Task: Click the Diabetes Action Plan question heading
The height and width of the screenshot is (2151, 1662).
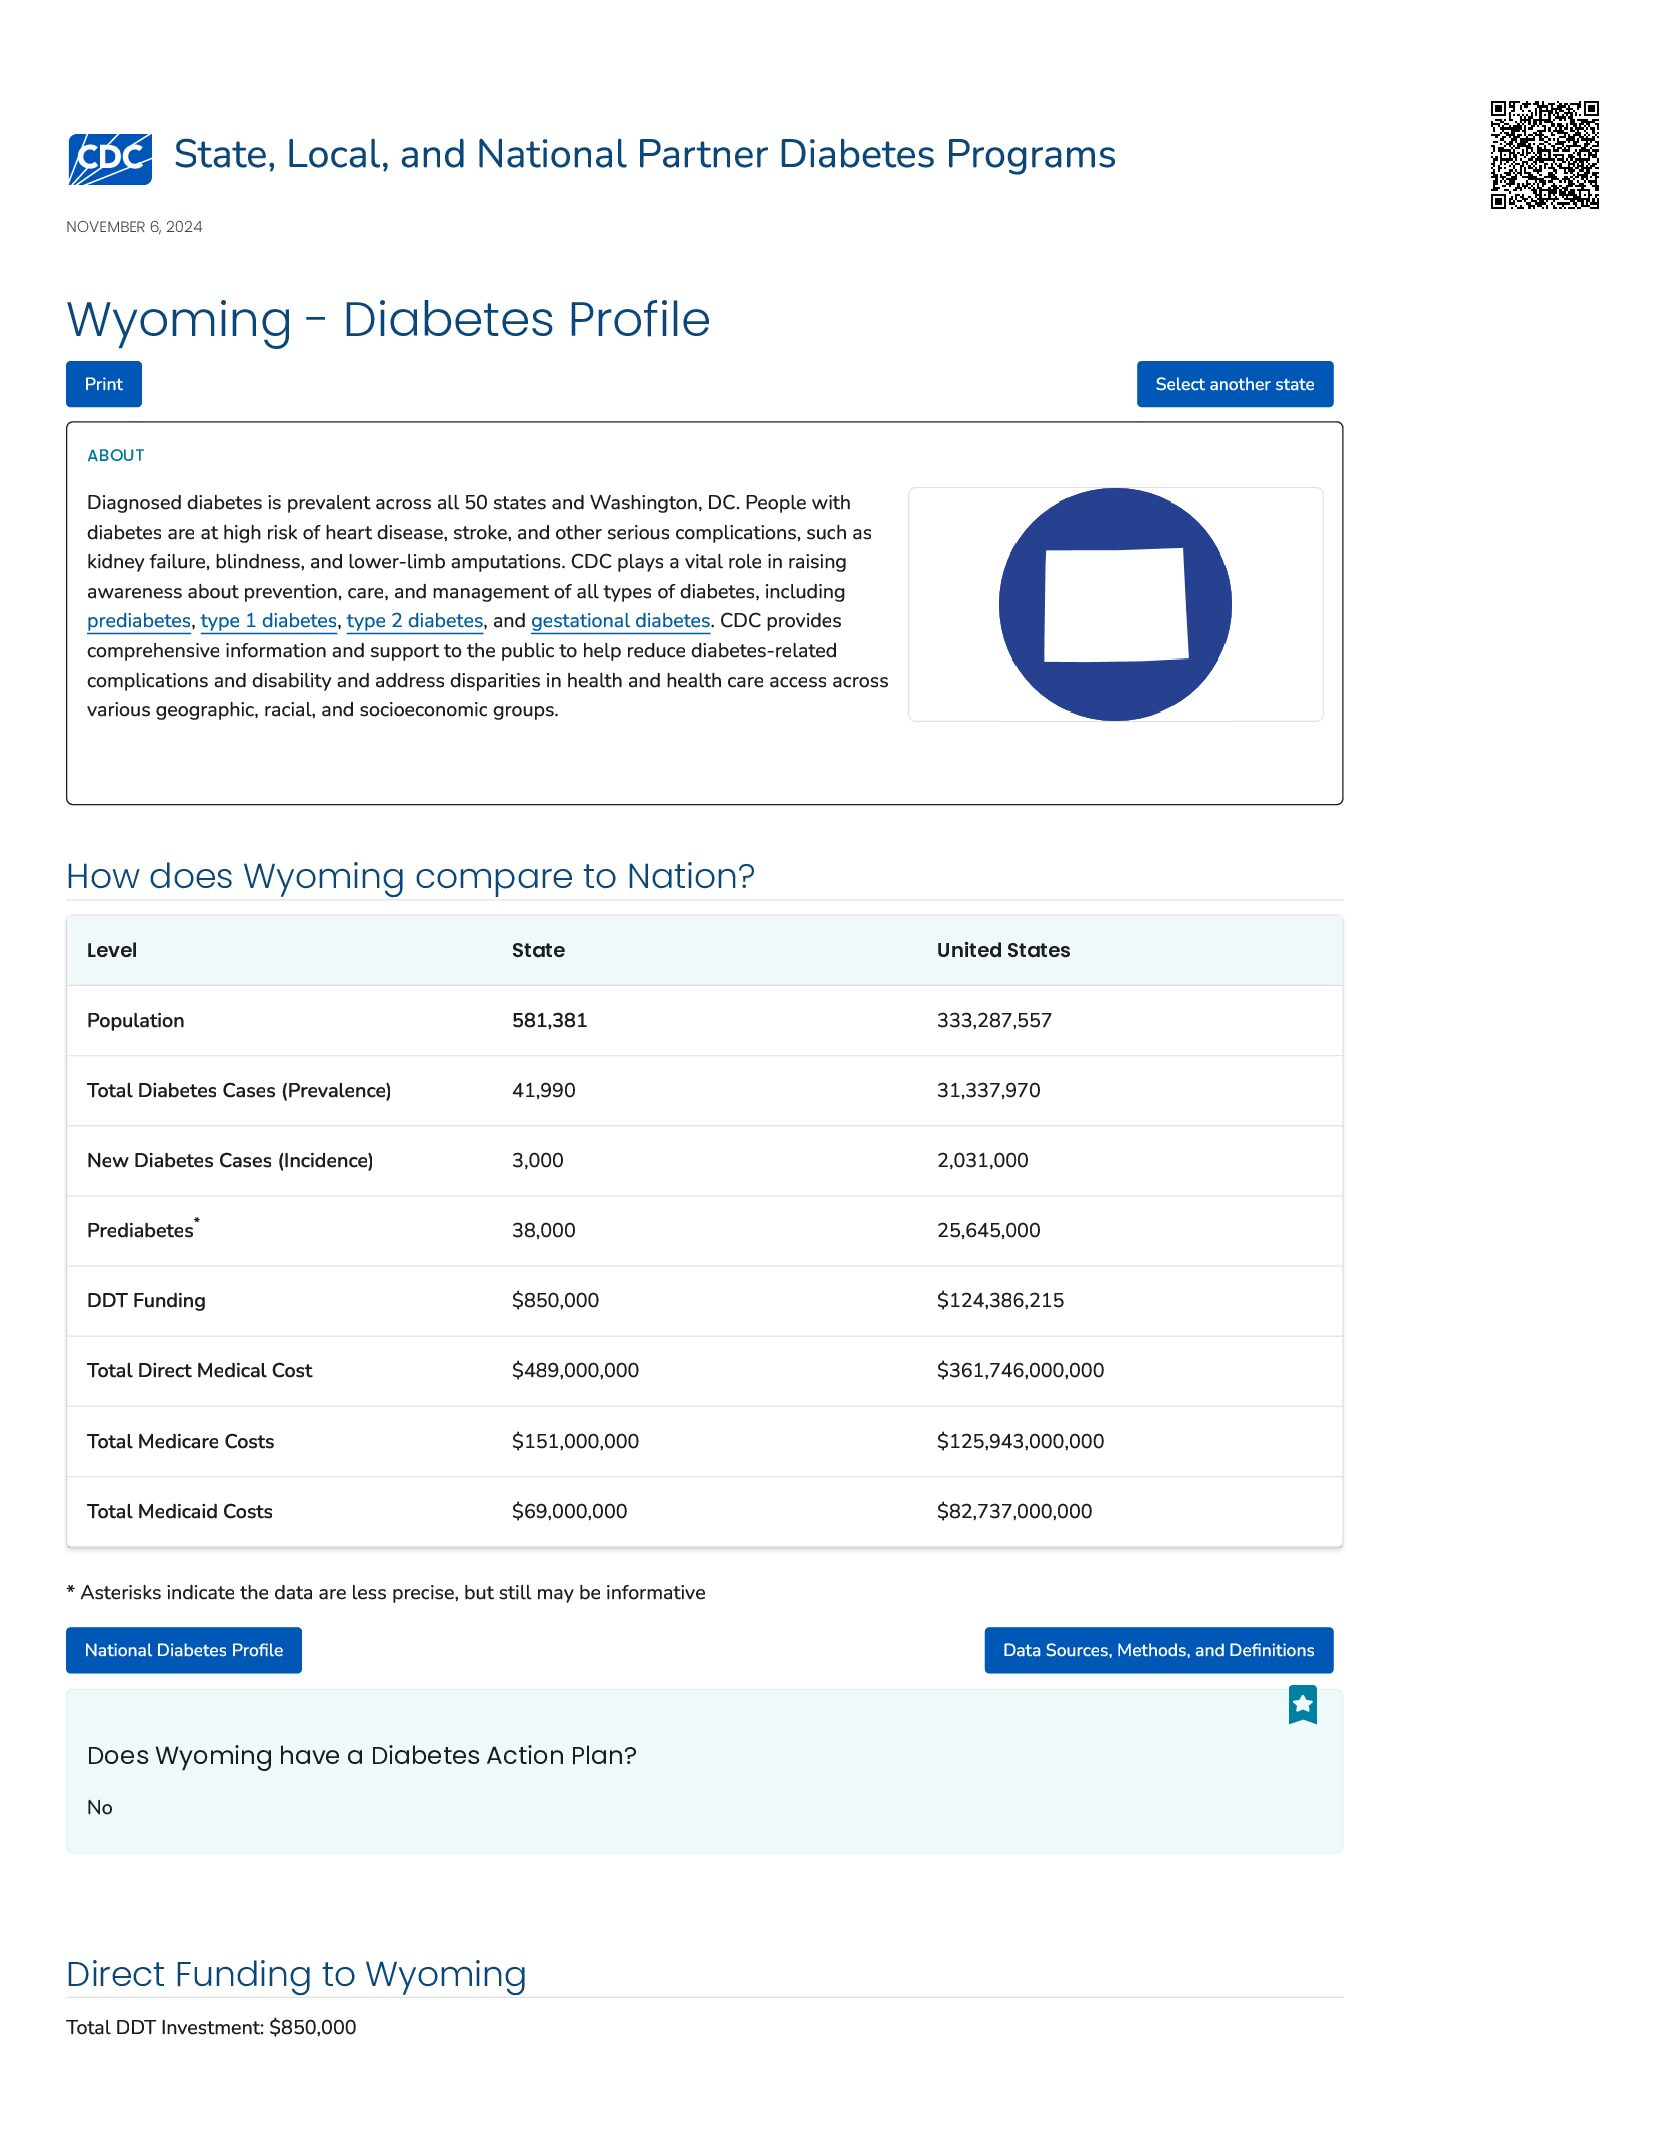Action: (x=362, y=1755)
